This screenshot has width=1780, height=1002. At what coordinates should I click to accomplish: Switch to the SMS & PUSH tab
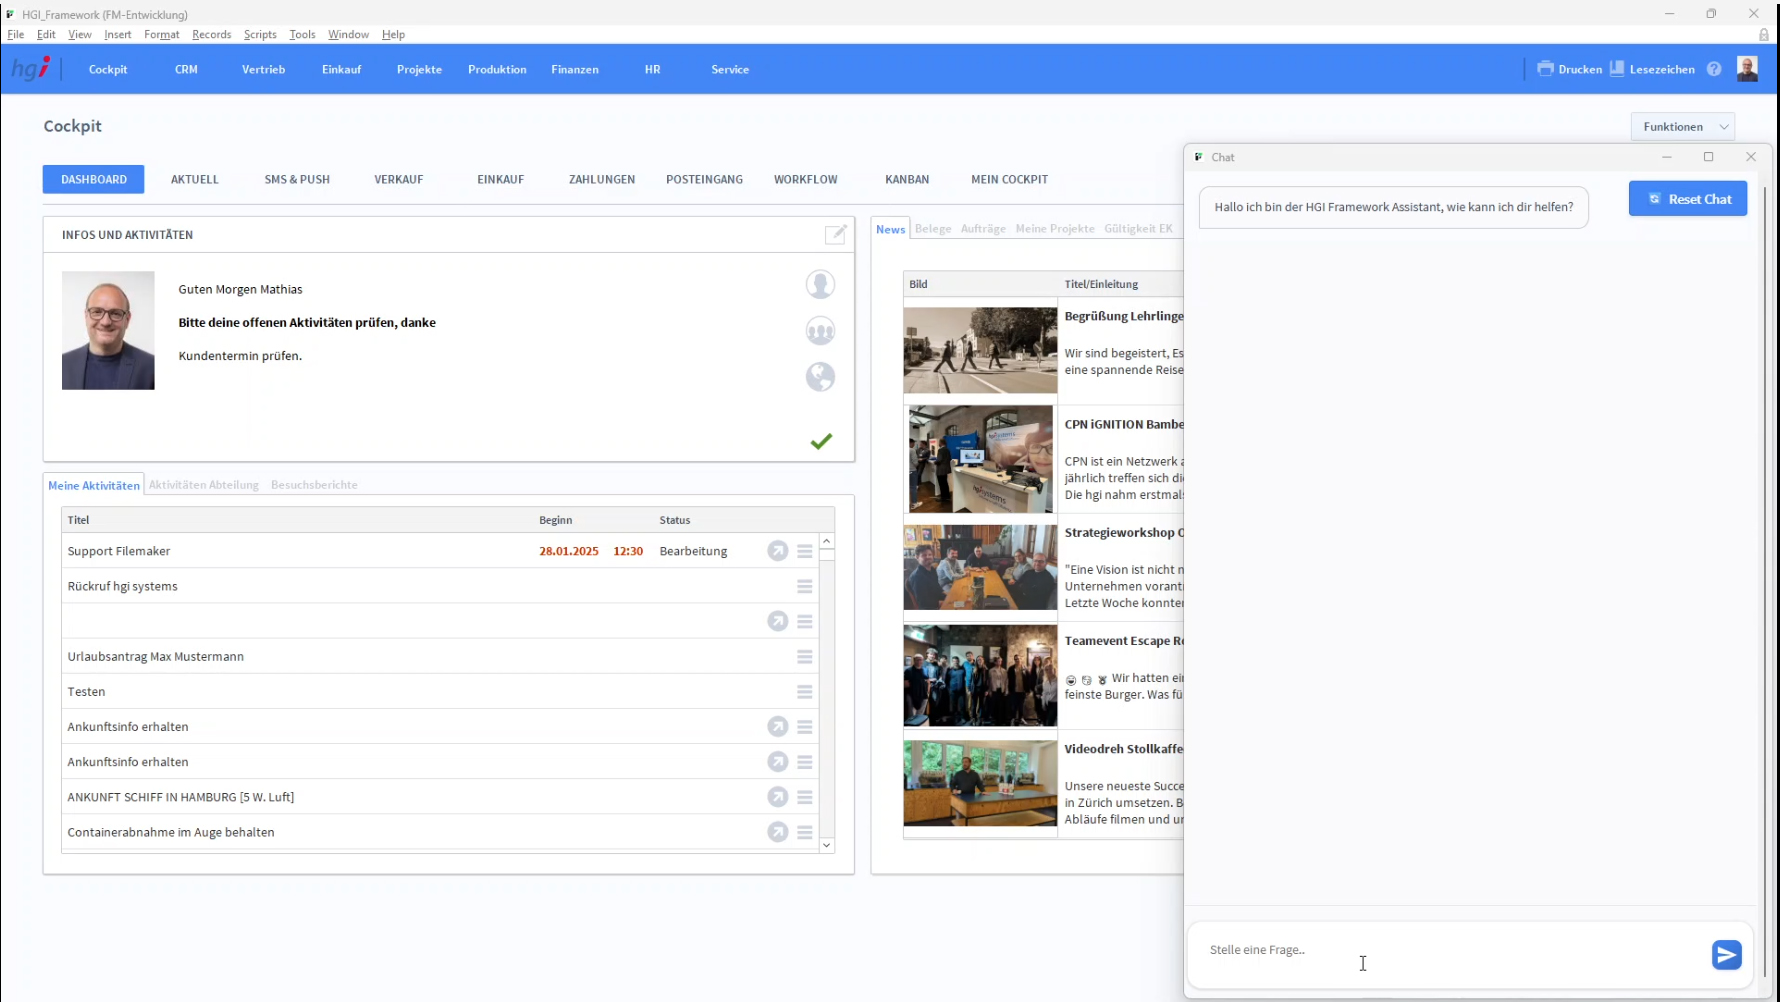click(297, 179)
